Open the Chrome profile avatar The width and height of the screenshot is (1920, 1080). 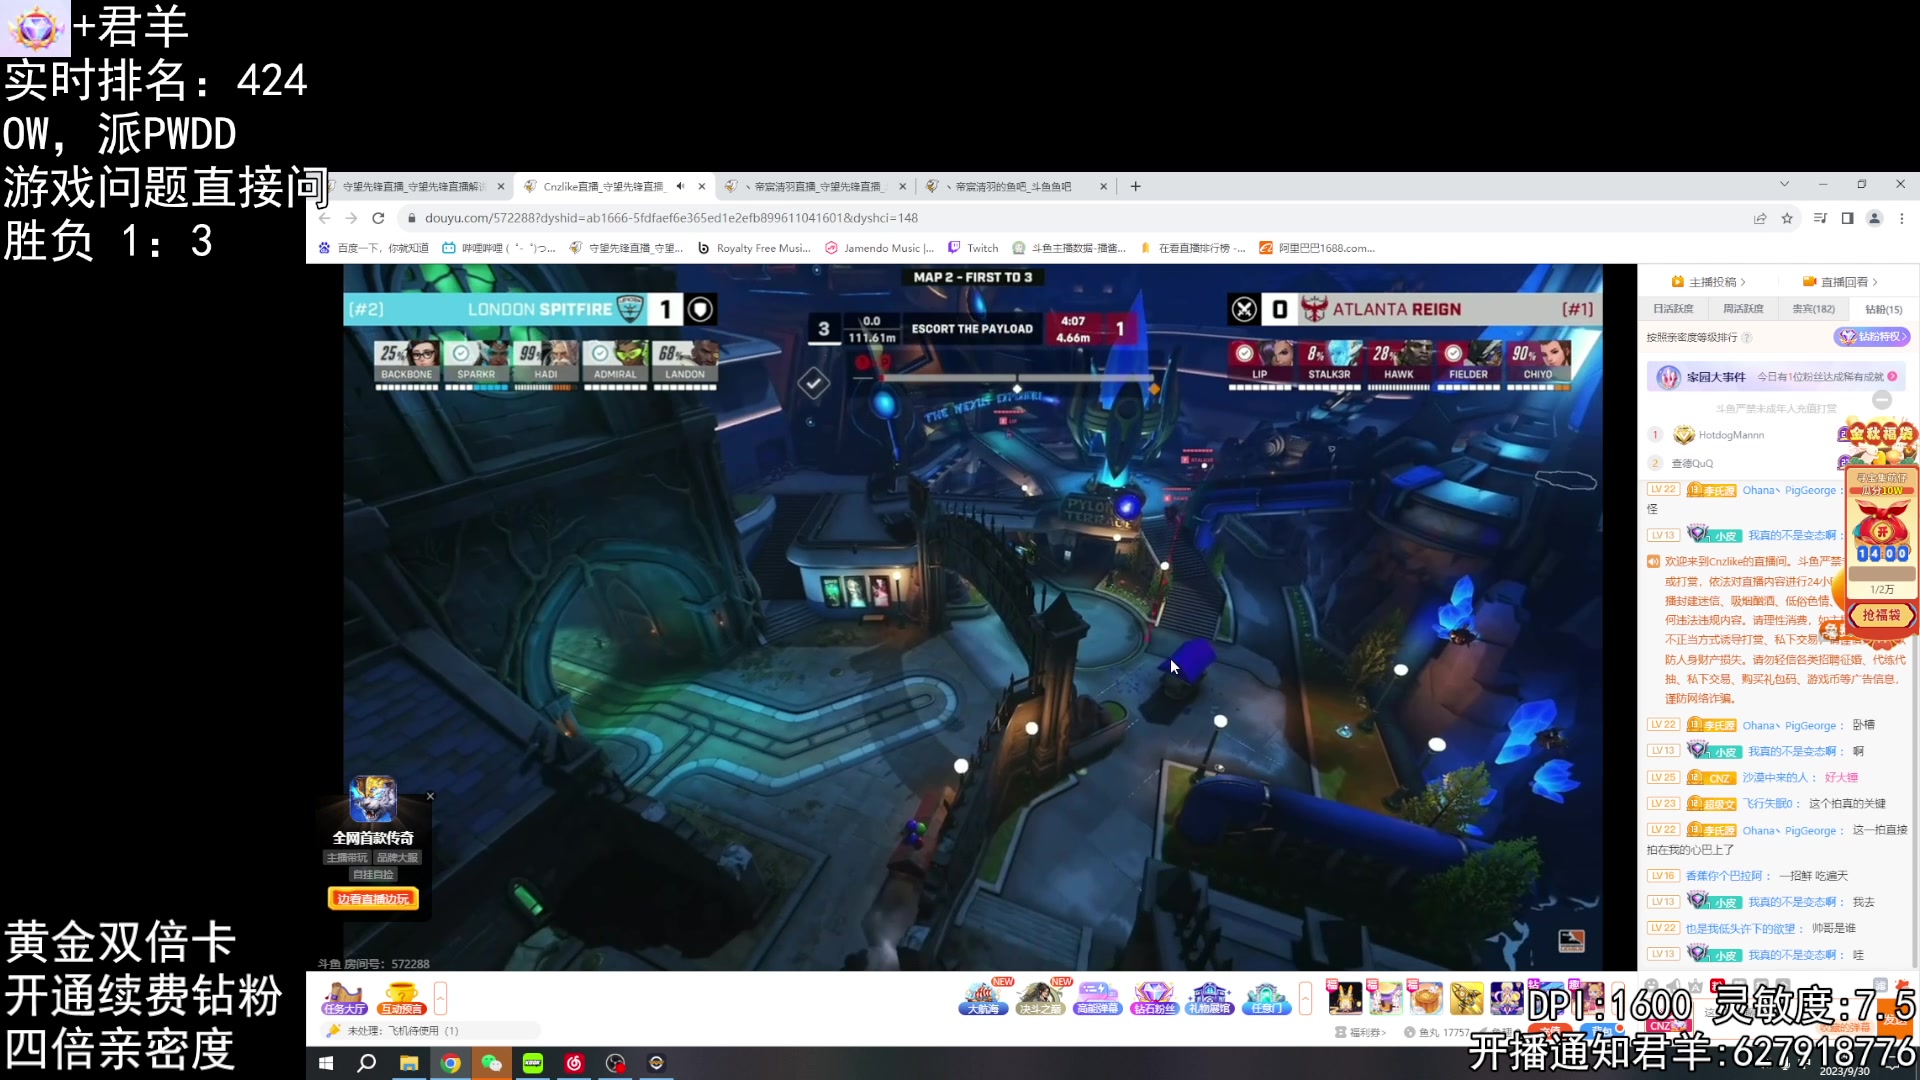1875,218
